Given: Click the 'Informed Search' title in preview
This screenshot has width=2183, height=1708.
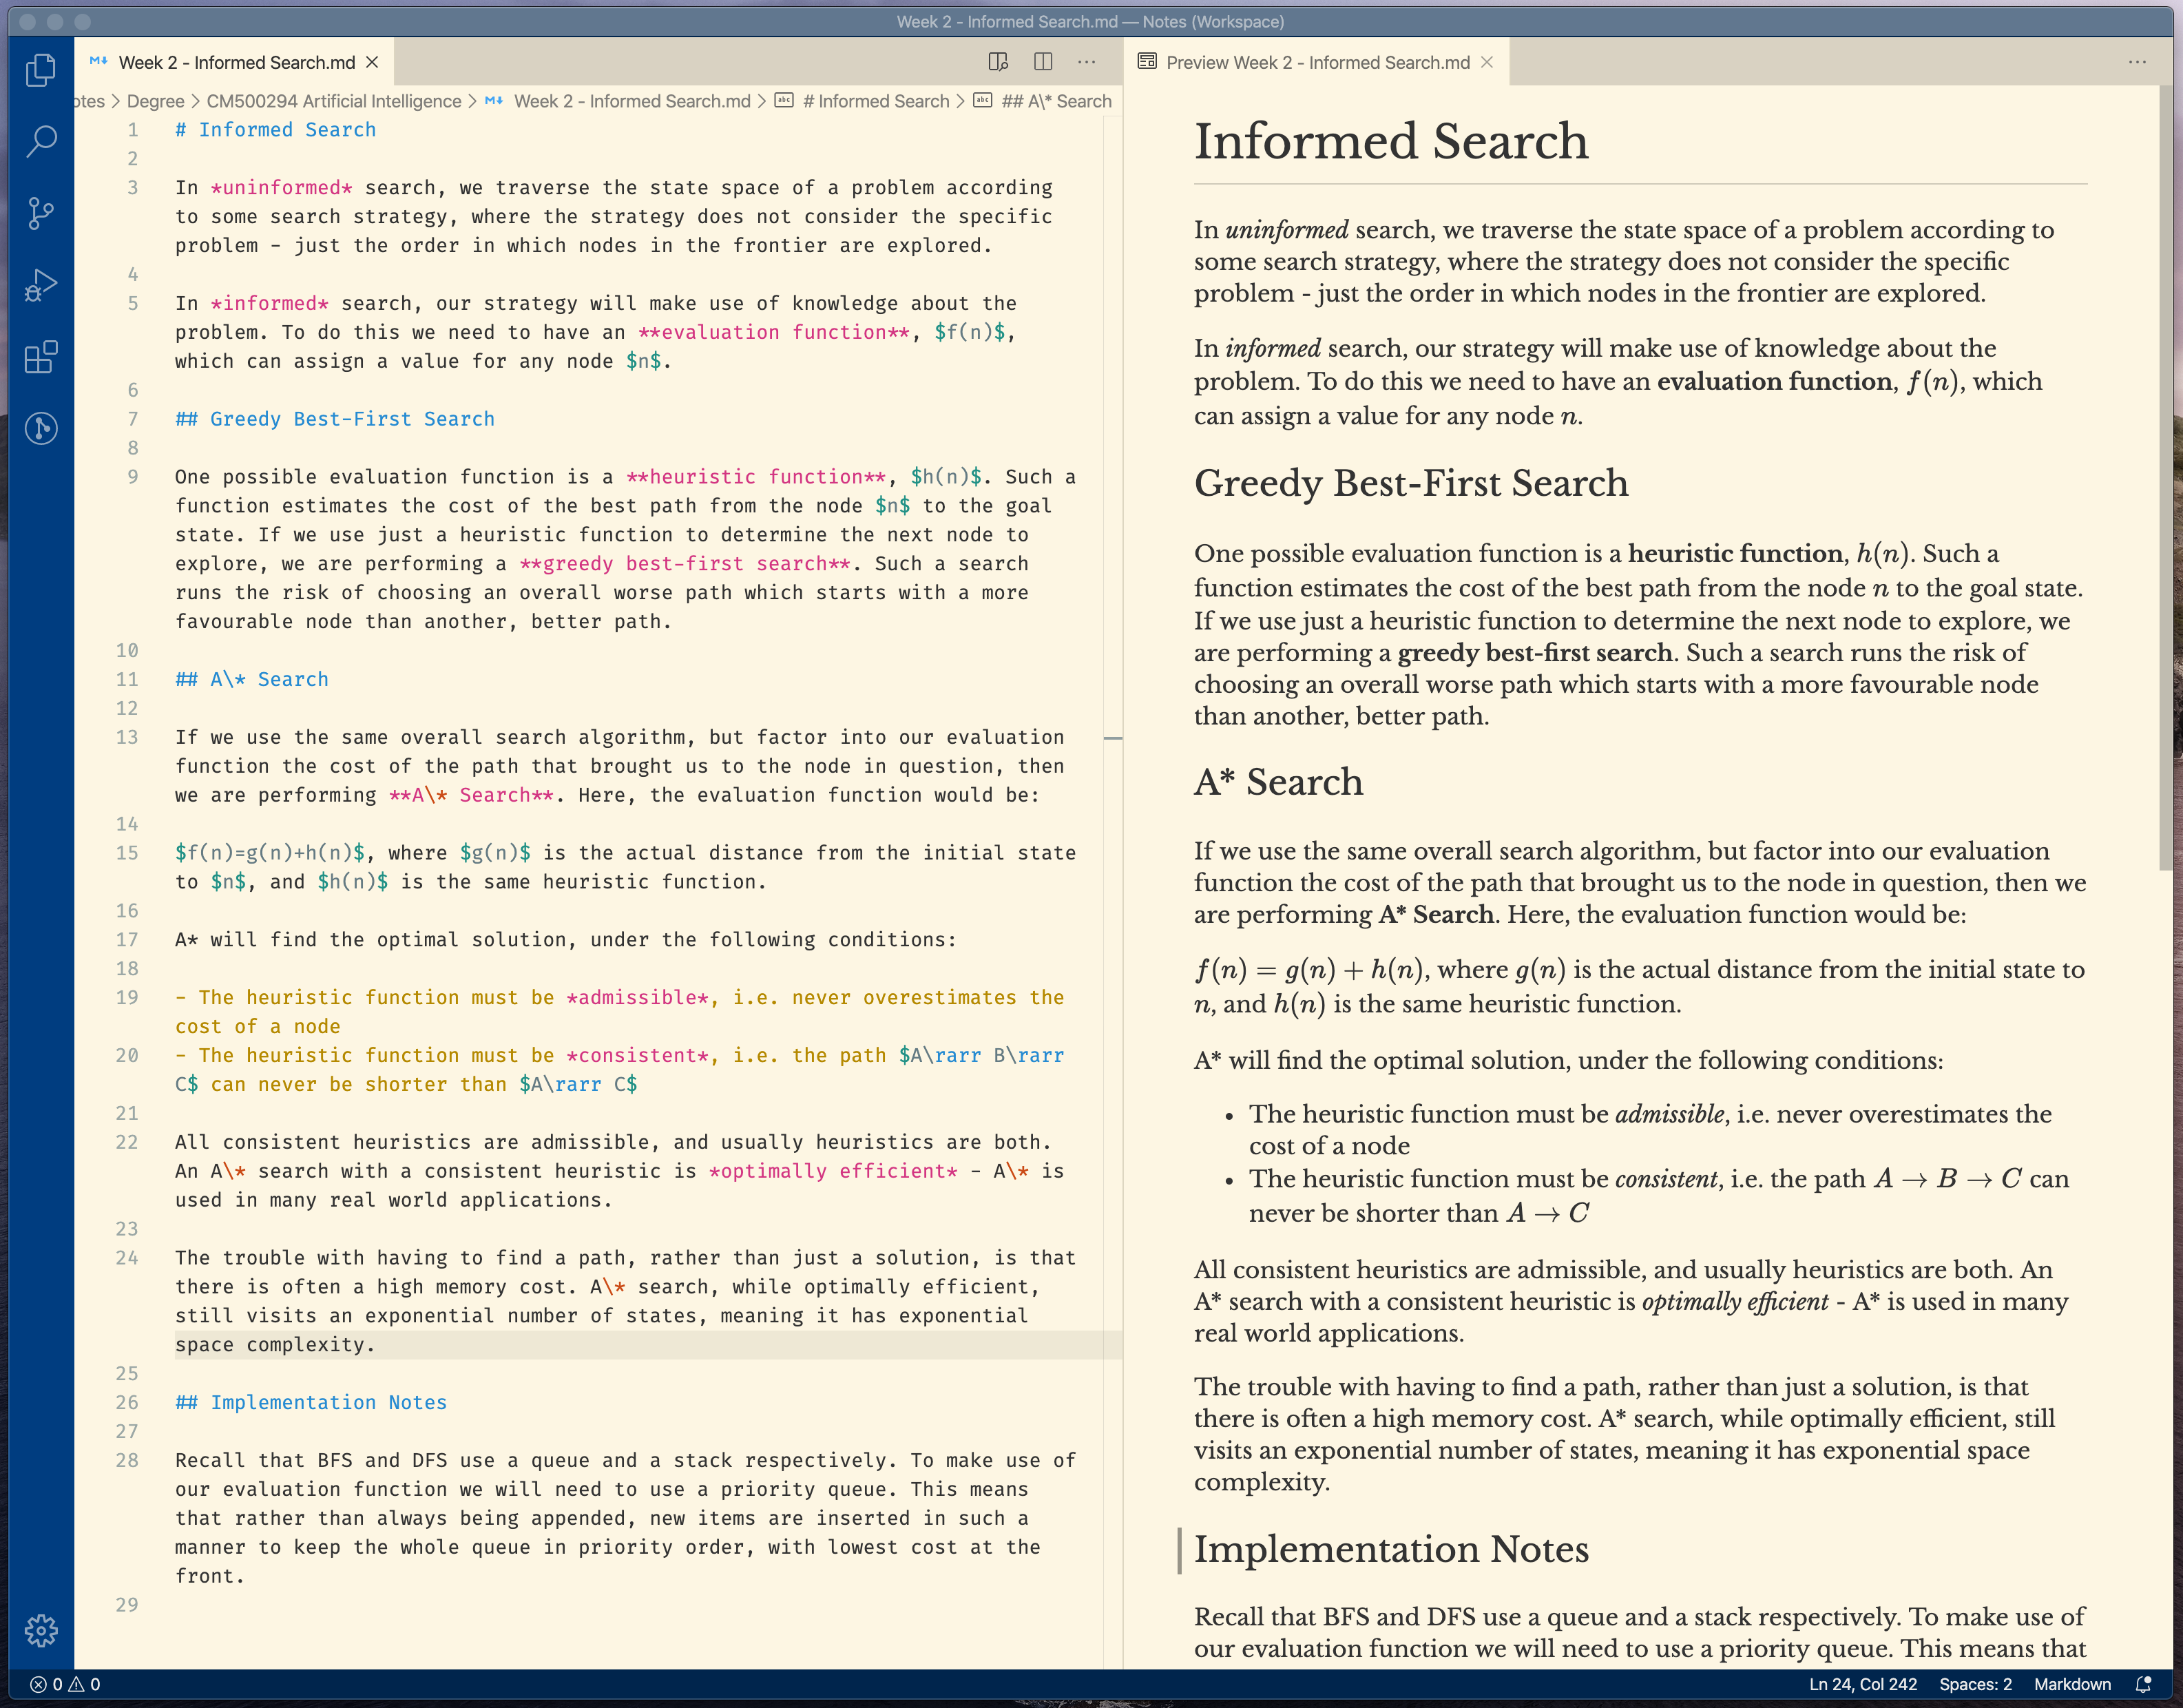Looking at the screenshot, I should (1391, 141).
